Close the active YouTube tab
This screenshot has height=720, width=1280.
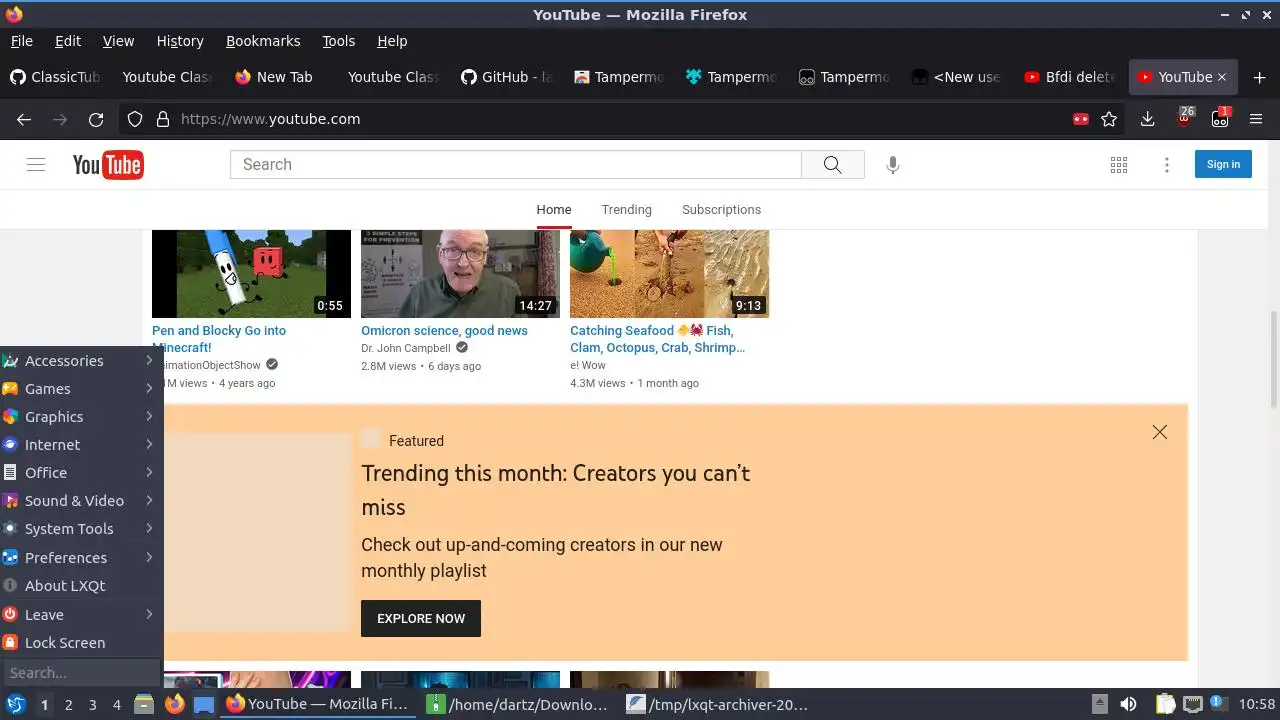tap(1222, 77)
